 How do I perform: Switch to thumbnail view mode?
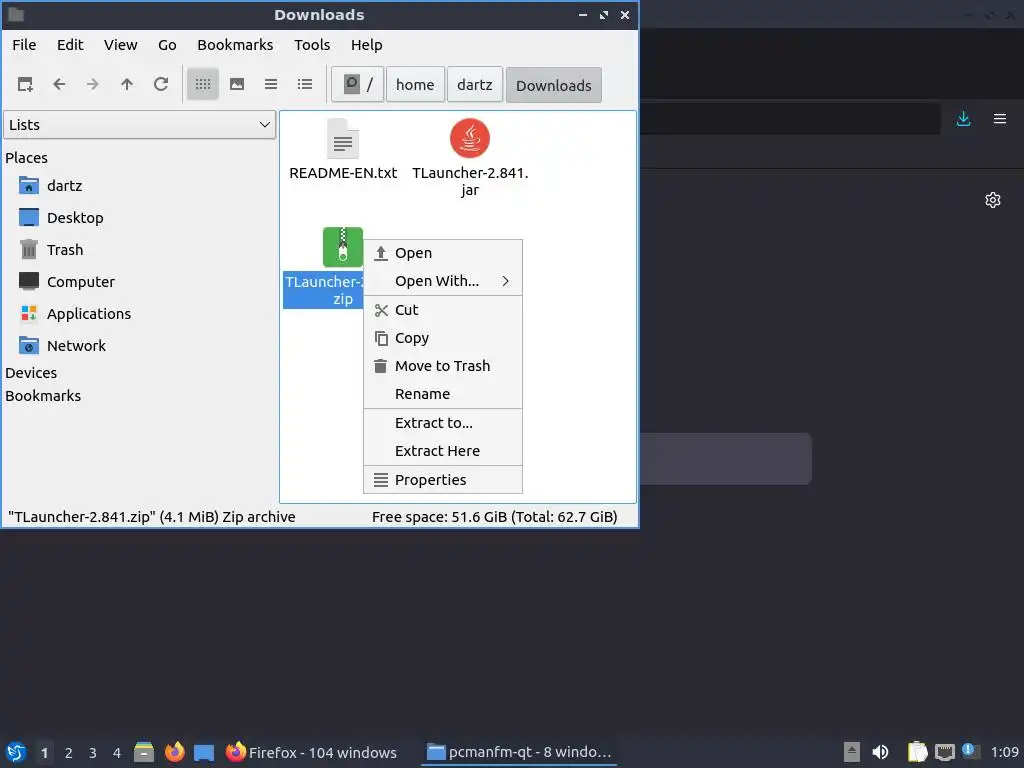237,84
